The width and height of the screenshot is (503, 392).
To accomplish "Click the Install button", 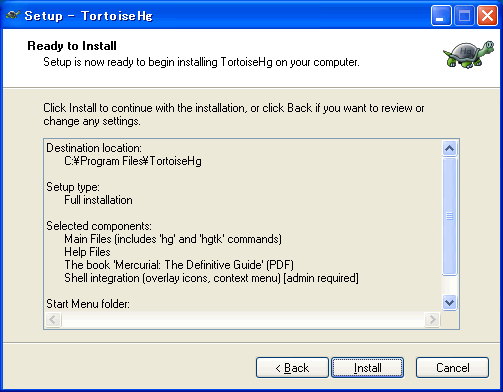I will (x=367, y=368).
